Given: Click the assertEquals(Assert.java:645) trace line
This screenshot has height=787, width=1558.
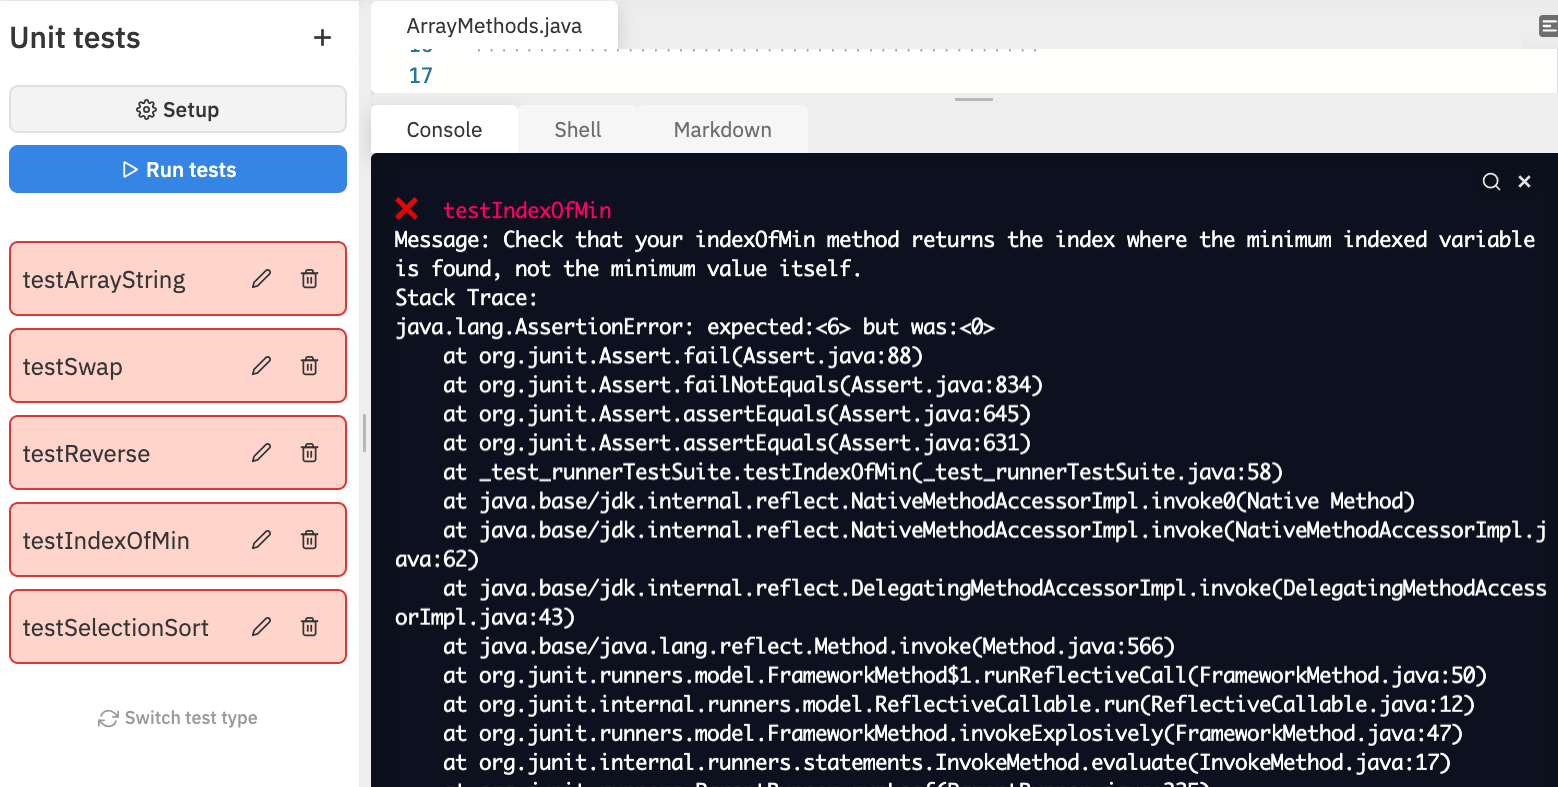Looking at the screenshot, I should (737, 414).
